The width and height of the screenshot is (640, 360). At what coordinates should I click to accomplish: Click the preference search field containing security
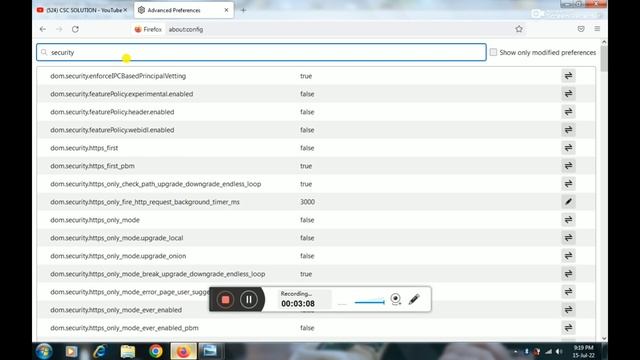[261, 52]
